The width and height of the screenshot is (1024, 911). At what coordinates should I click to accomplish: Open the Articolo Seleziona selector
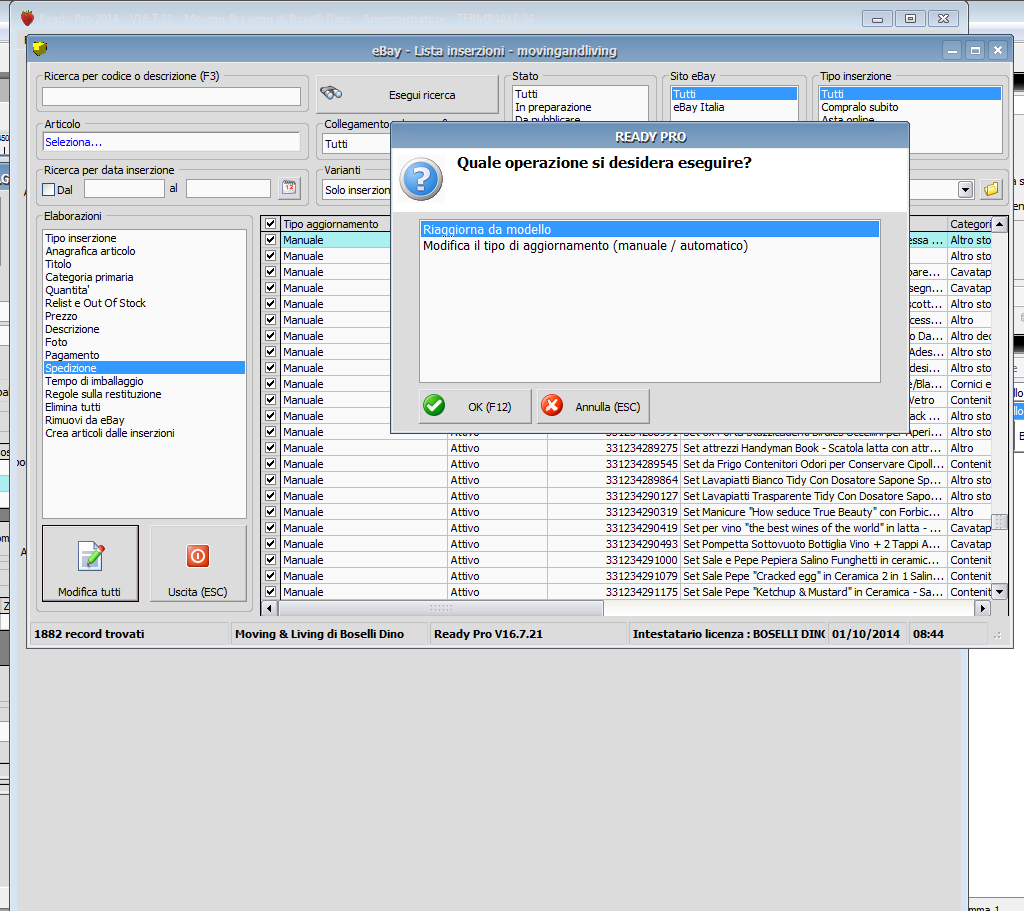(171, 142)
